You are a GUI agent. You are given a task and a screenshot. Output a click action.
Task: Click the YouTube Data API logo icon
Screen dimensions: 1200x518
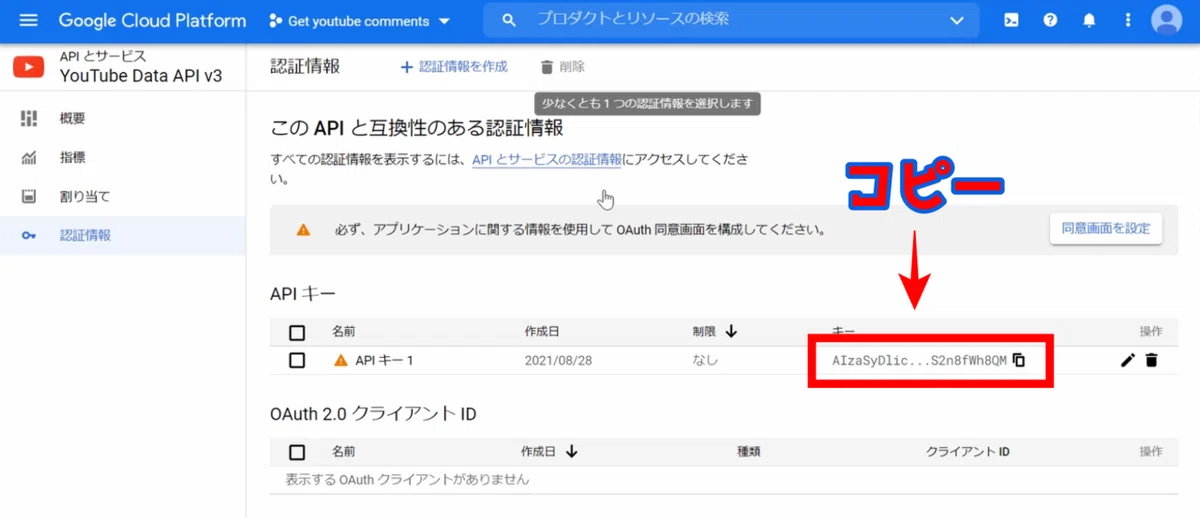(29, 68)
